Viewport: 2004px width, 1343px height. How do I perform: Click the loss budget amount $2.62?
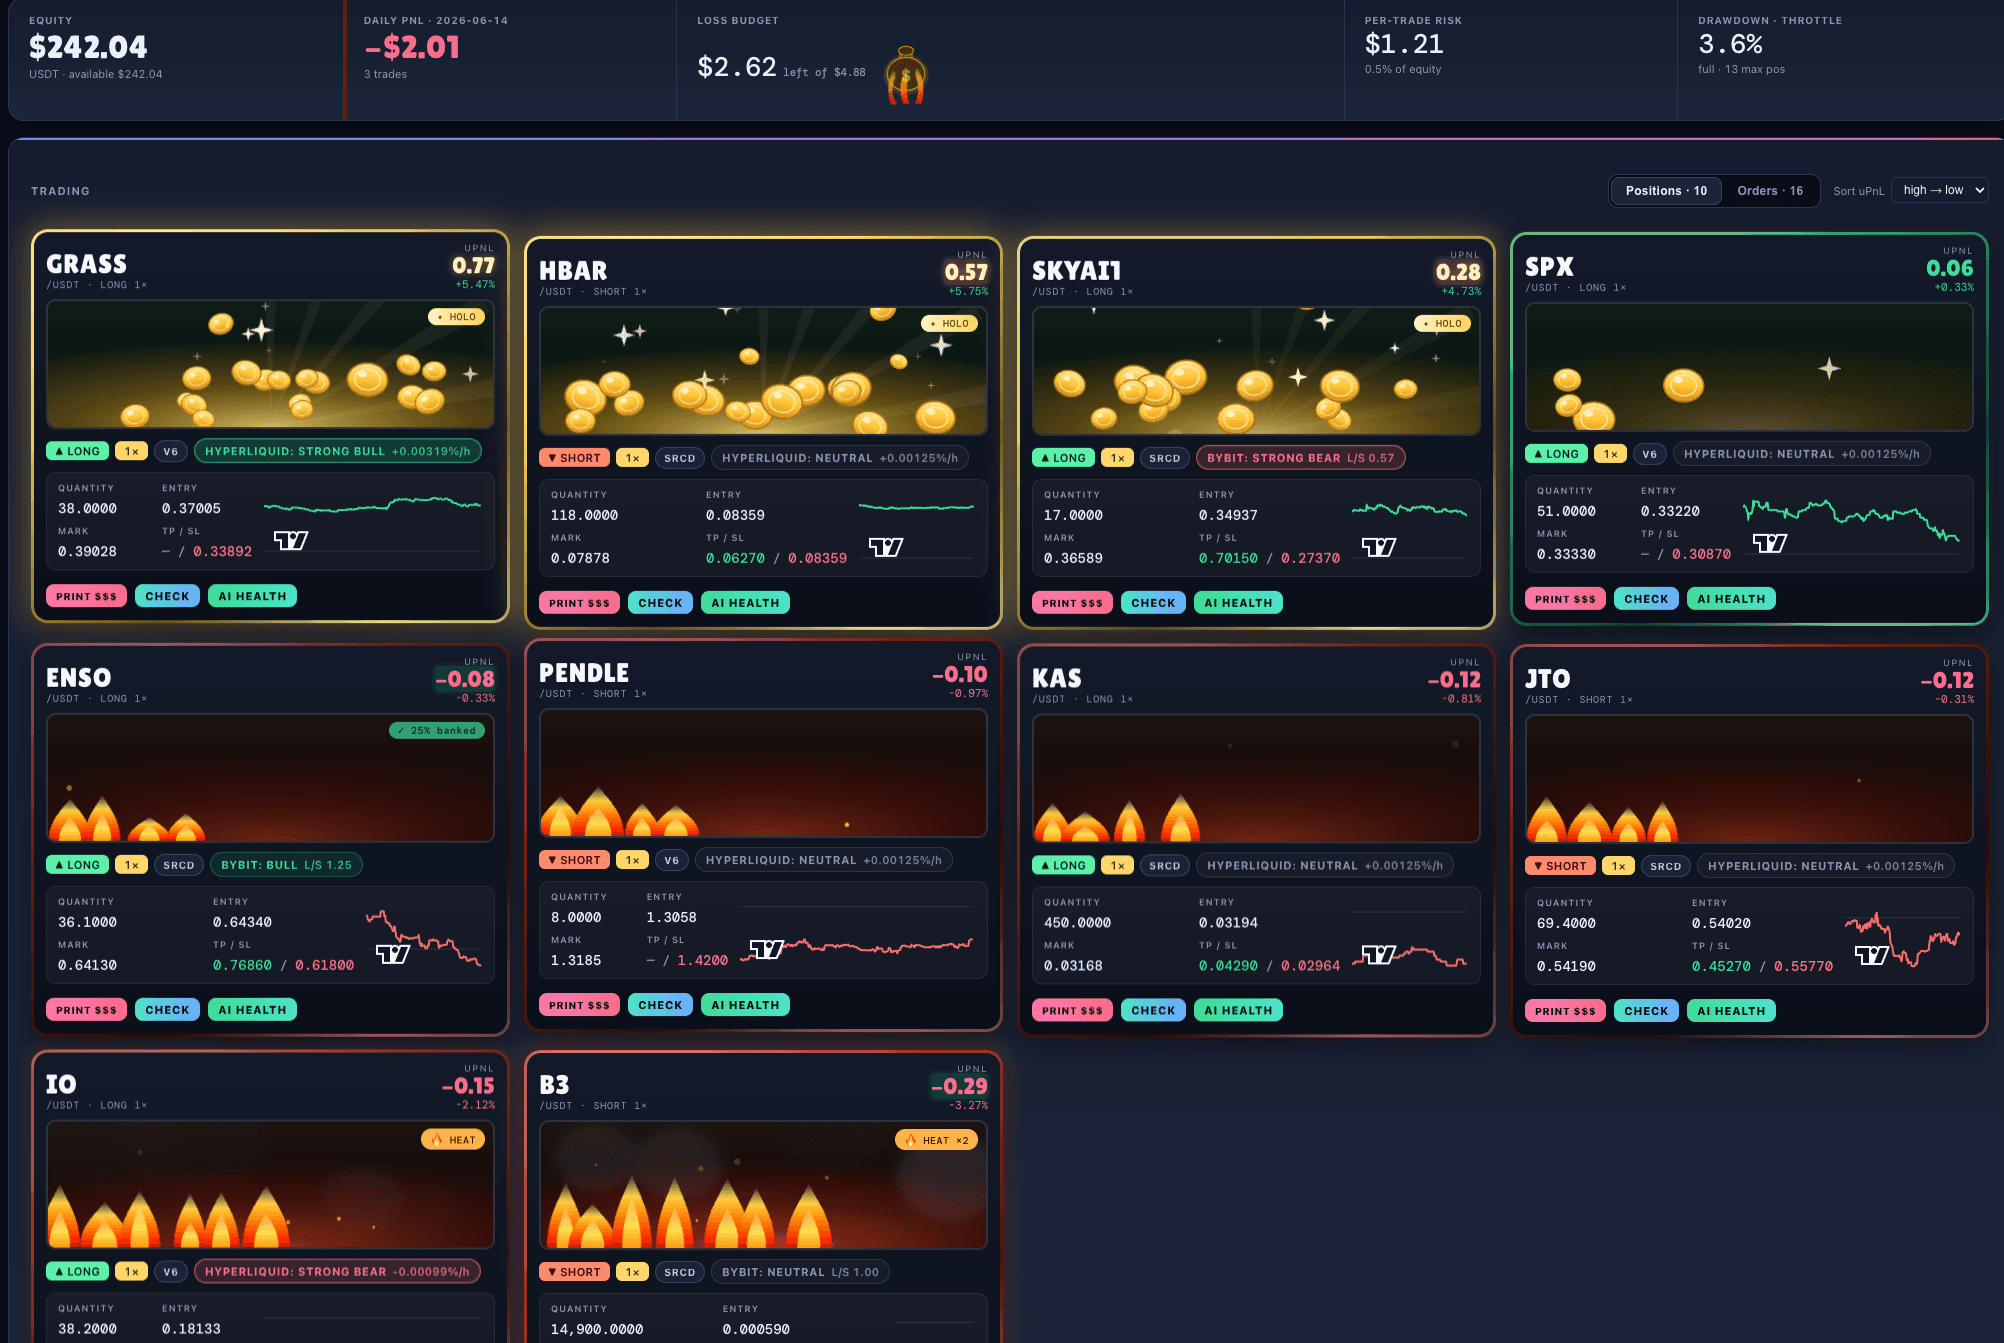[737, 67]
